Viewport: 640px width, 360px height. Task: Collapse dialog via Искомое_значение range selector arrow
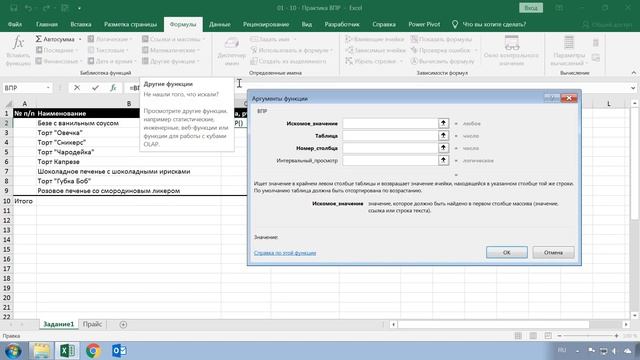[x=443, y=123]
